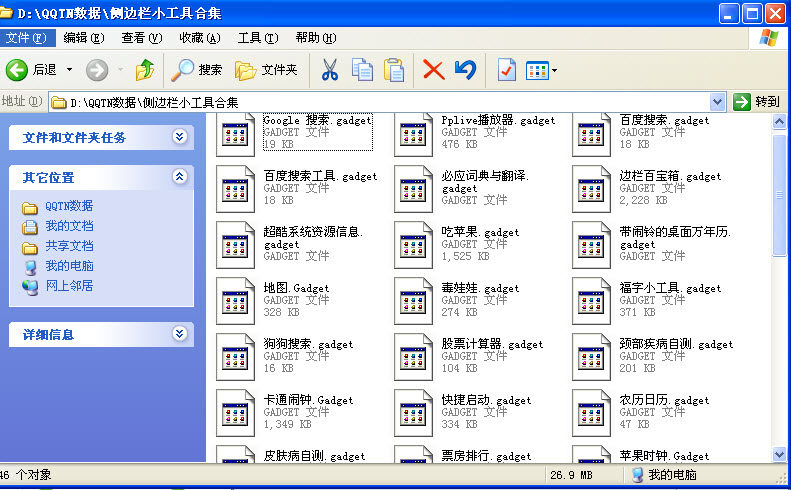Click 我的电脑 in the status bar
Image resolution: width=791 pixels, height=490 pixels.
664,475
